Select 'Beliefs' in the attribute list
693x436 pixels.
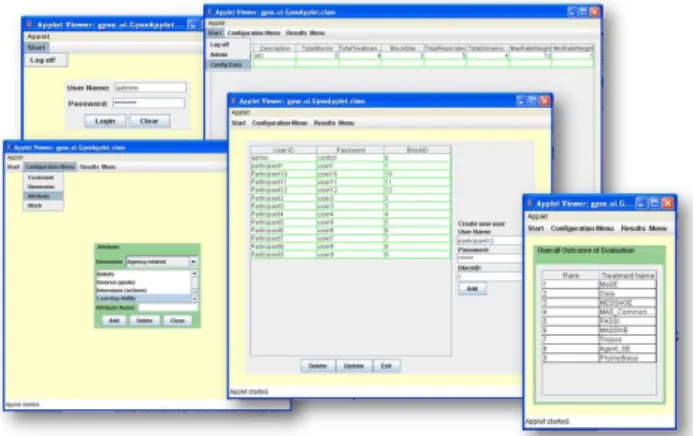tap(144, 274)
